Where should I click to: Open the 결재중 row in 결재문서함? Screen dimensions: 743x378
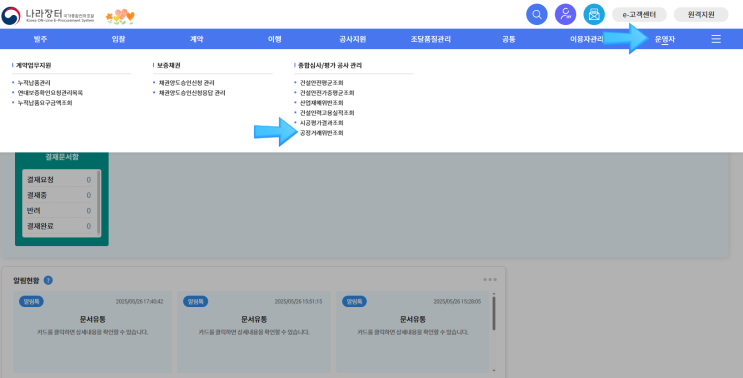click(x=59, y=195)
